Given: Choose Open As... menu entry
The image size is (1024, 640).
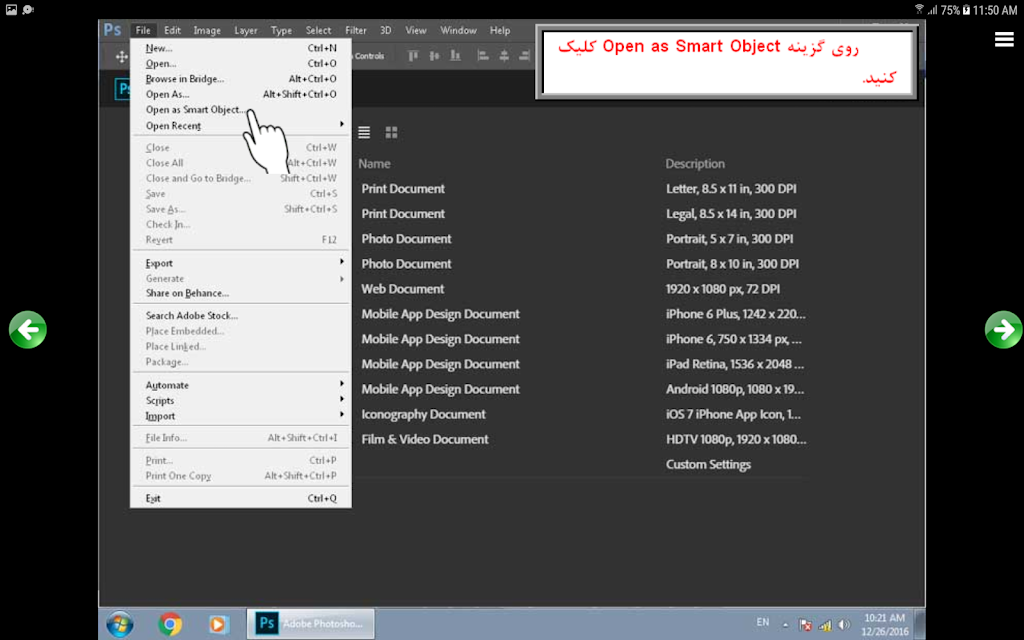Looking at the screenshot, I should click(x=241, y=94).
